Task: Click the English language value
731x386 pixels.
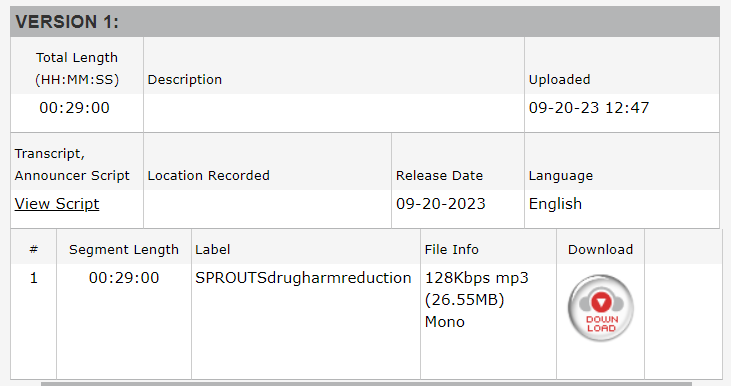Action: click(x=555, y=204)
